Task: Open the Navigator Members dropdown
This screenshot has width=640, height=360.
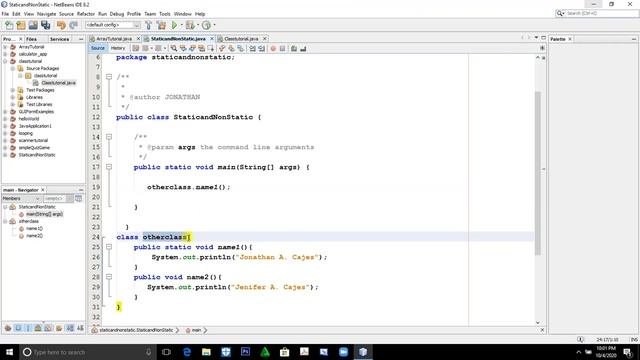Action: 21,198
